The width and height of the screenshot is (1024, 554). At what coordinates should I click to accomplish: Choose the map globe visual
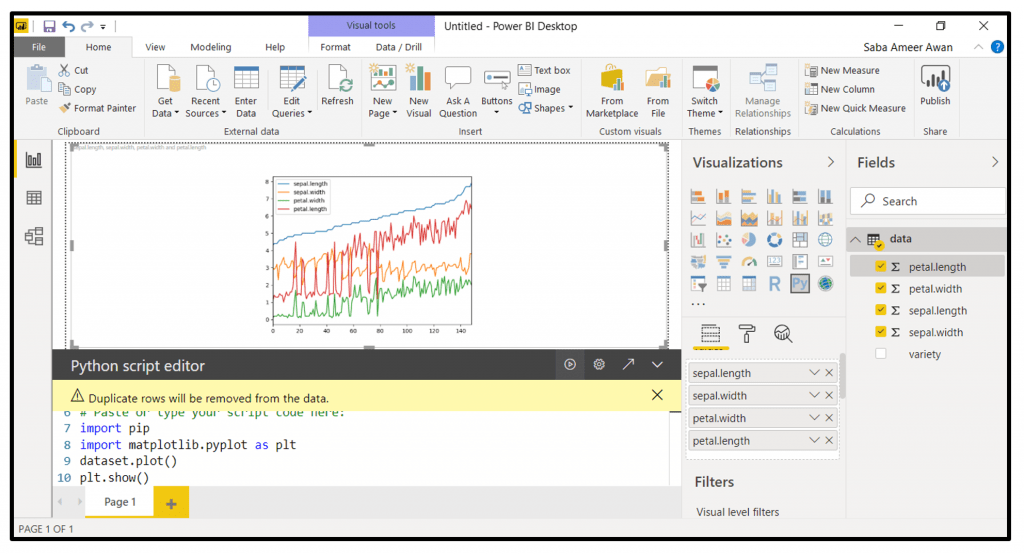tap(825, 240)
